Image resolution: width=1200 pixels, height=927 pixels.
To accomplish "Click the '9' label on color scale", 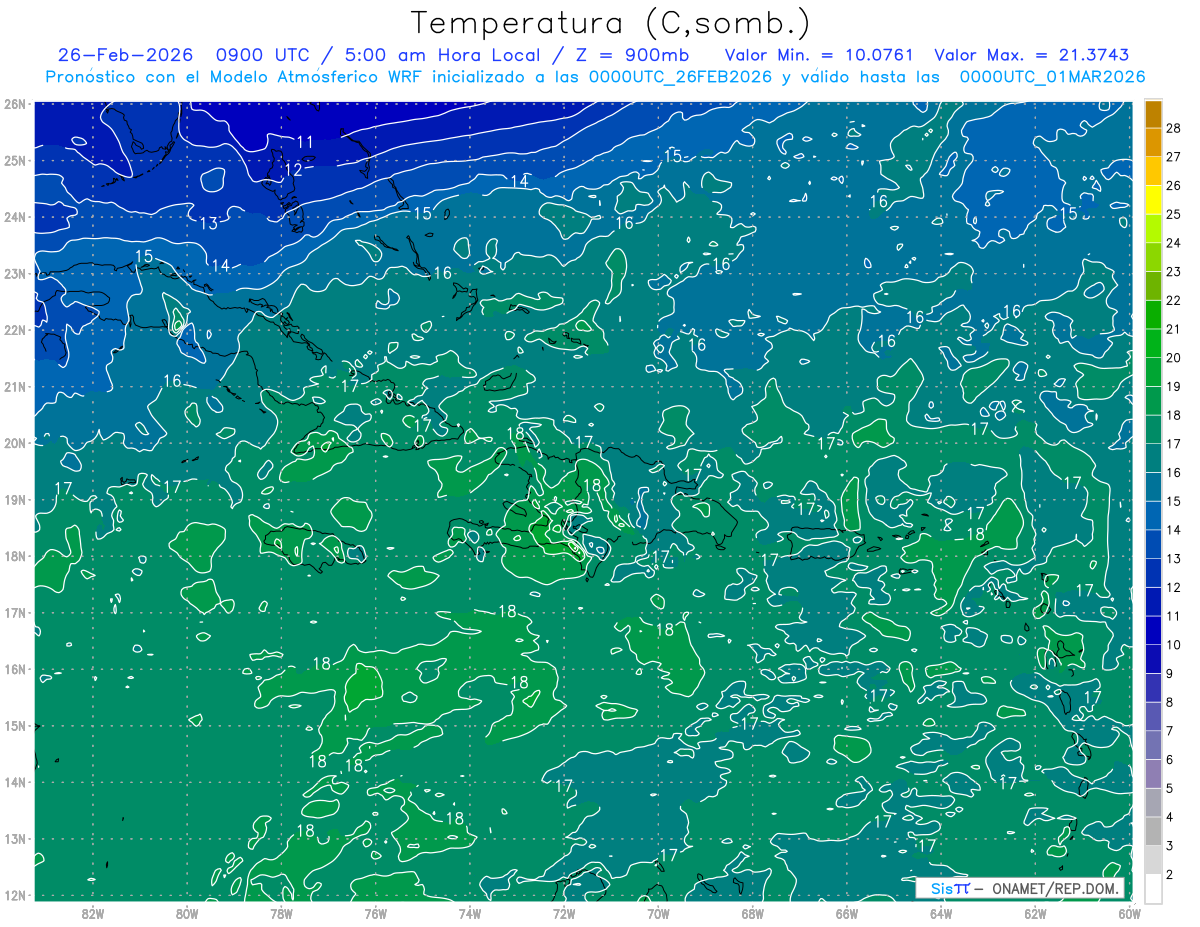I will click(1169, 673).
